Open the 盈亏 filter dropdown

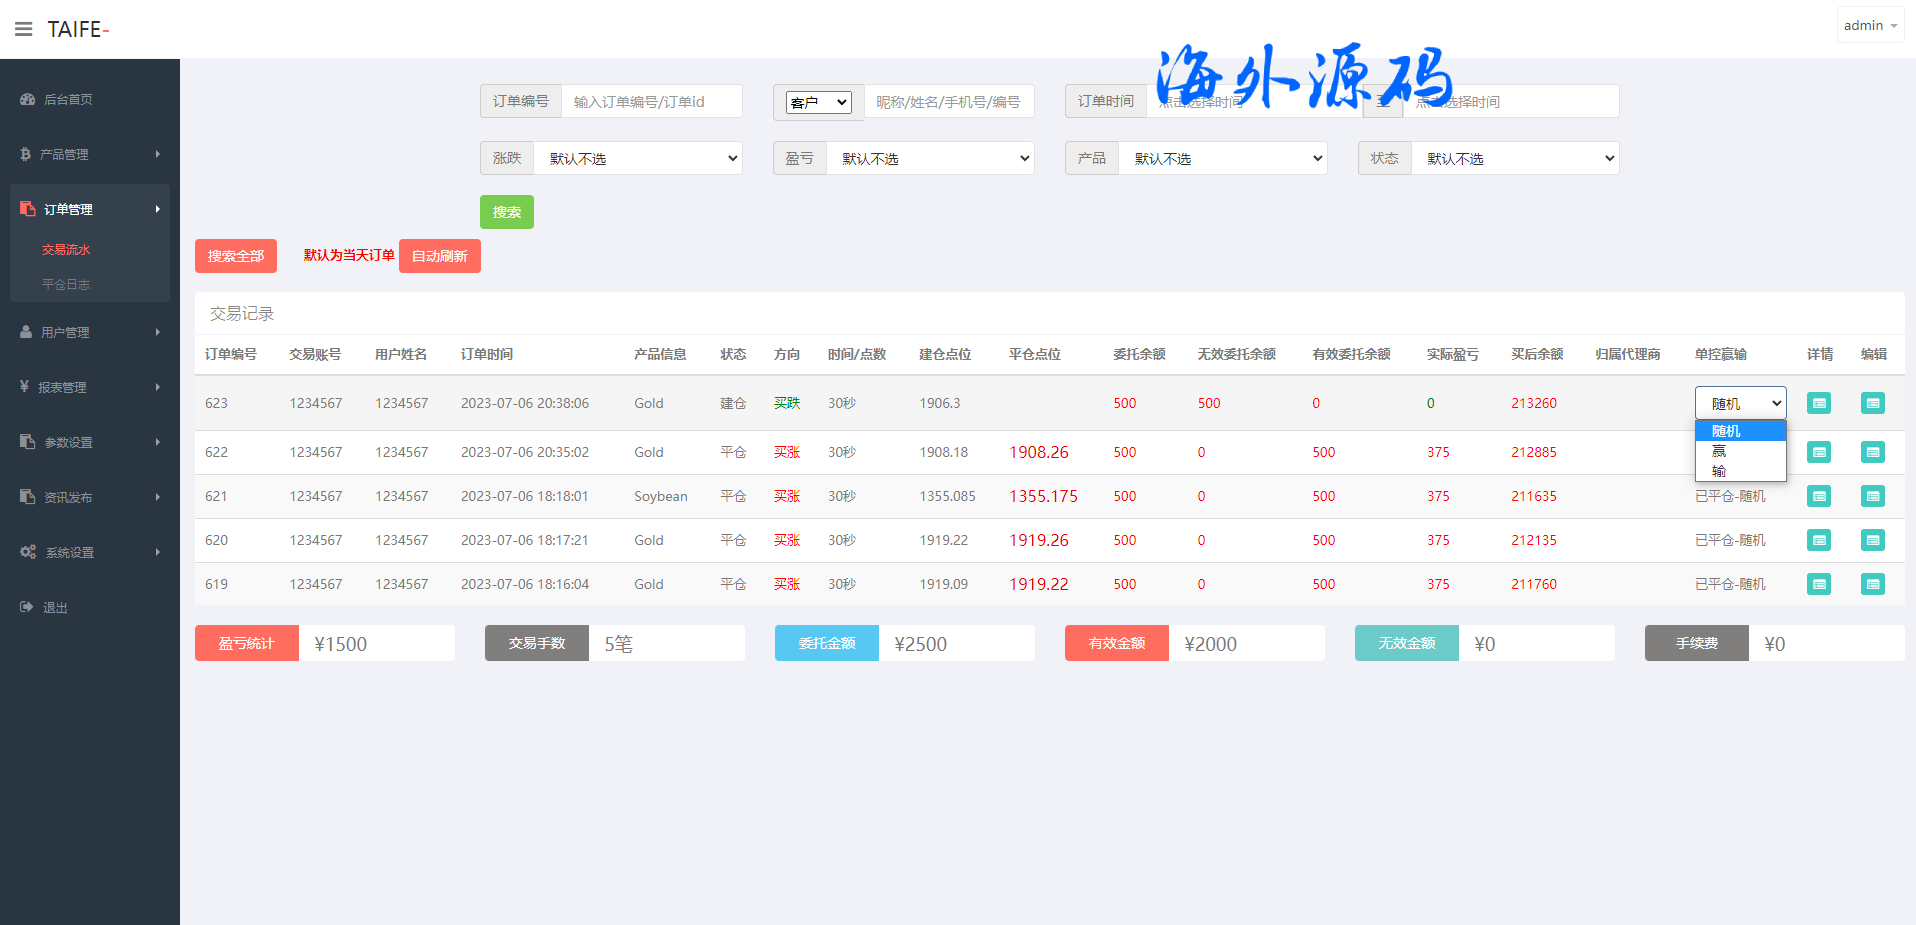pos(930,158)
